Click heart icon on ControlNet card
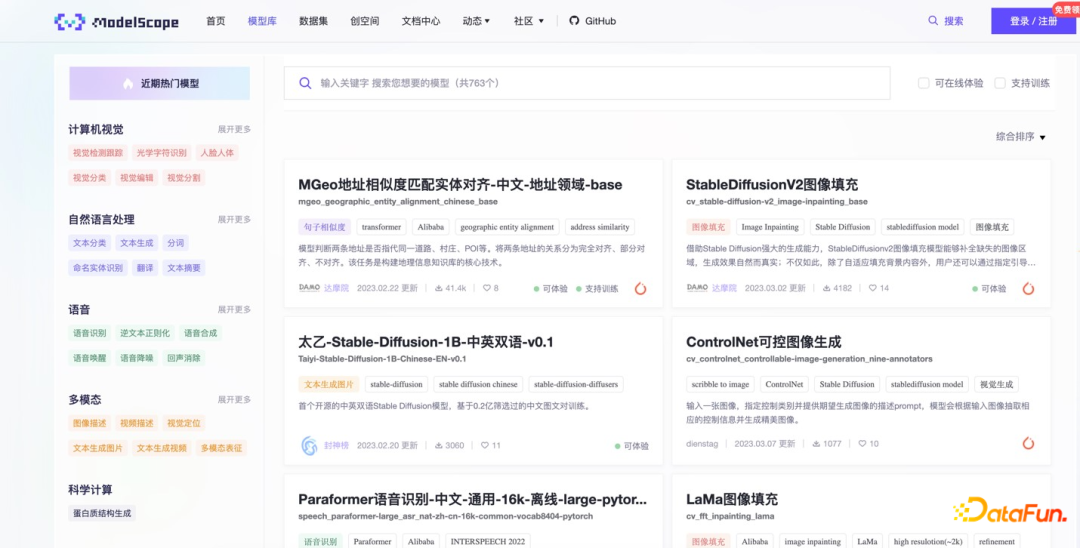Screen dimensions: 1080x548 click(862, 444)
